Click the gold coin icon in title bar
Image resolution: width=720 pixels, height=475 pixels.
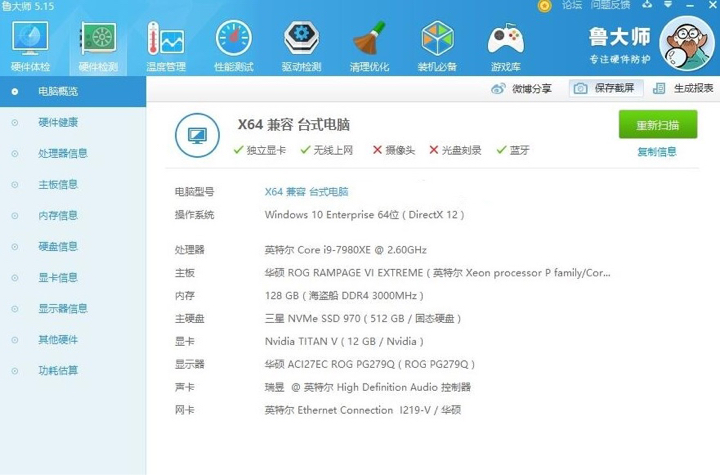point(545,6)
